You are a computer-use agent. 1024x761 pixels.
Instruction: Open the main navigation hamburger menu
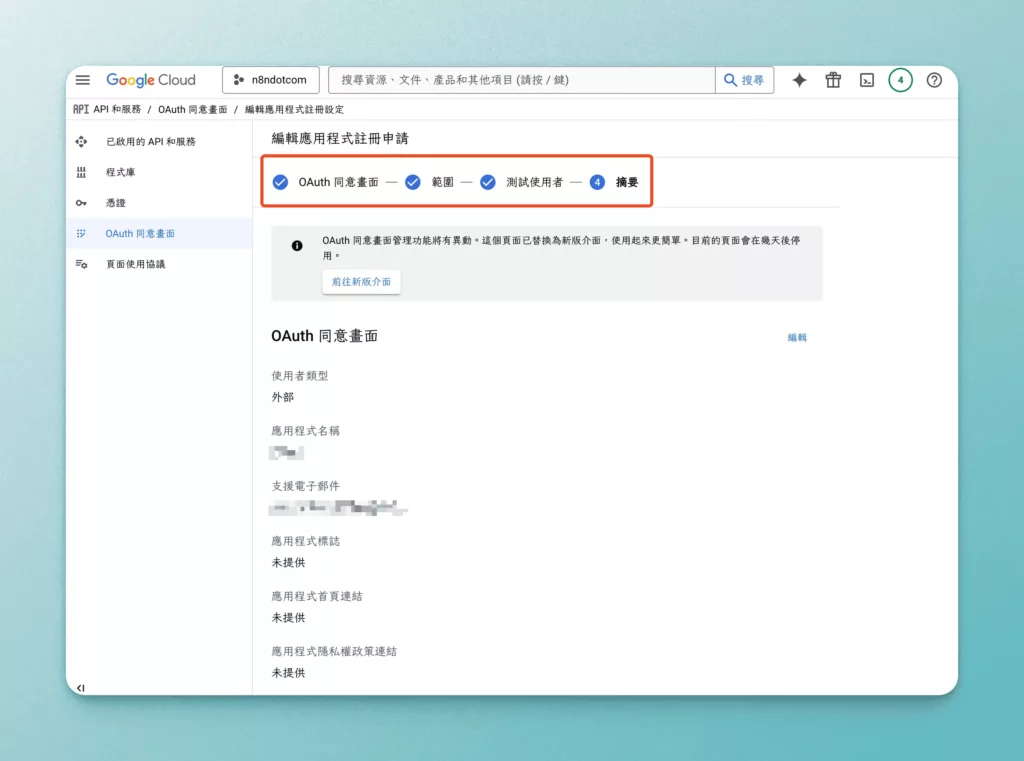pyautogui.click(x=83, y=80)
